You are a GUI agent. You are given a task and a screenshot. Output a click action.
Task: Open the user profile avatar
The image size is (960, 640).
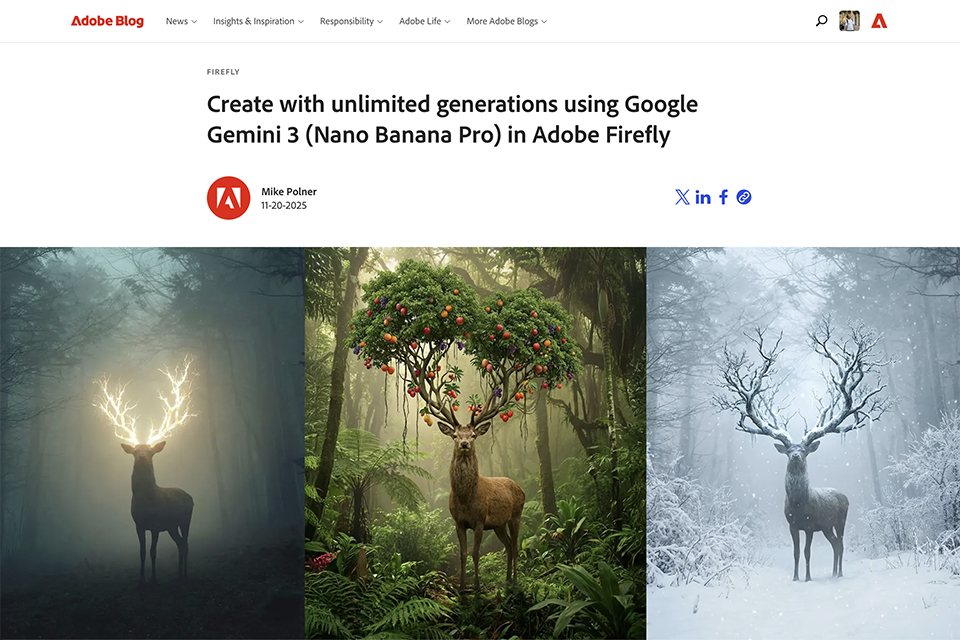pos(849,21)
